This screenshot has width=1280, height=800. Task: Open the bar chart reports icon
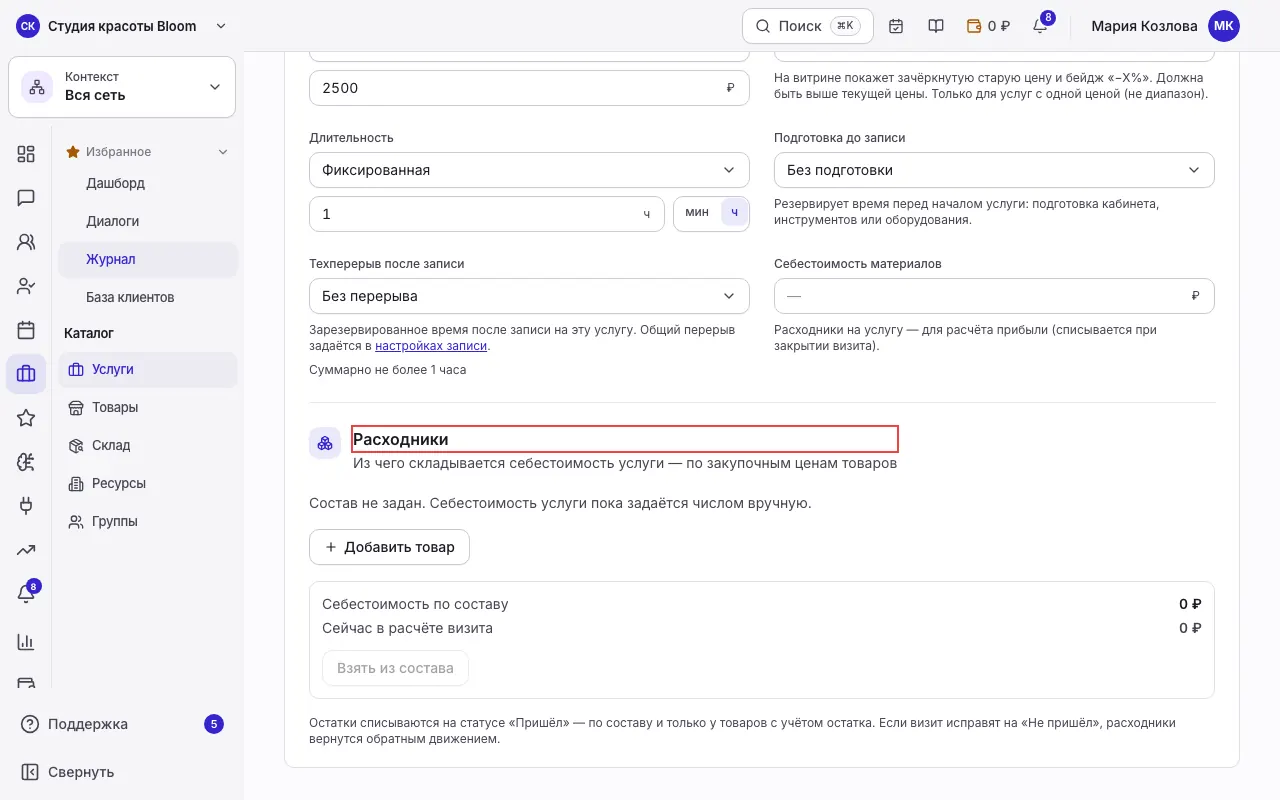pos(26,642)
